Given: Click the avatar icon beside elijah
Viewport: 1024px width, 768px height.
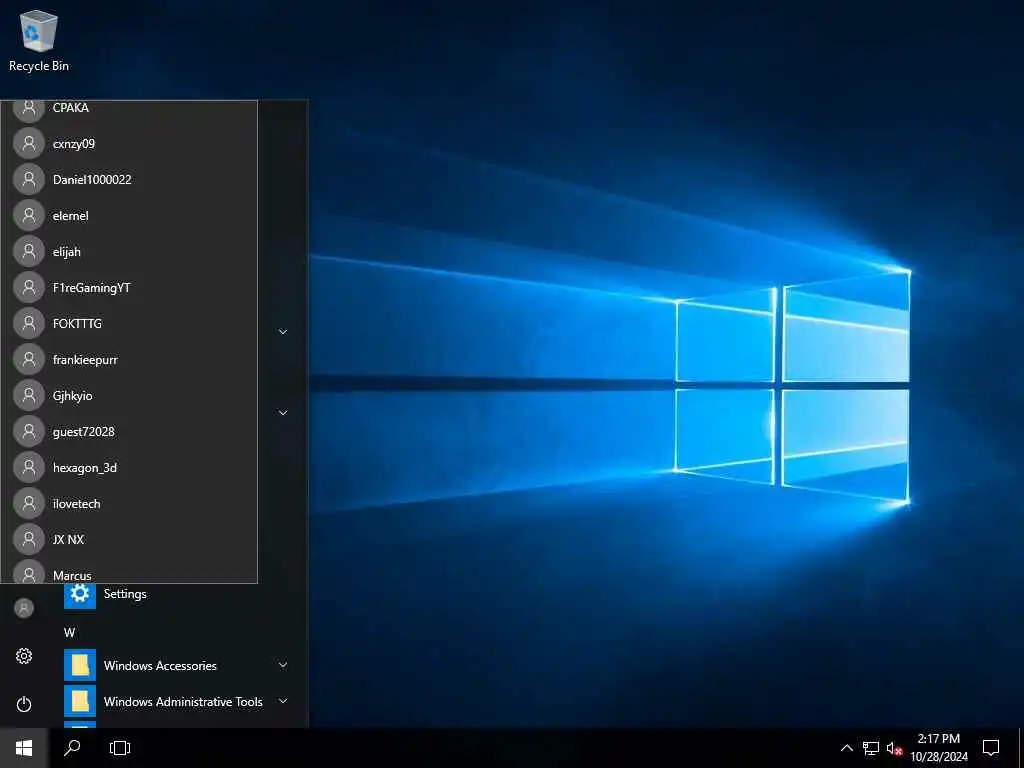Looking at the screenshot, I should [29, 251].
